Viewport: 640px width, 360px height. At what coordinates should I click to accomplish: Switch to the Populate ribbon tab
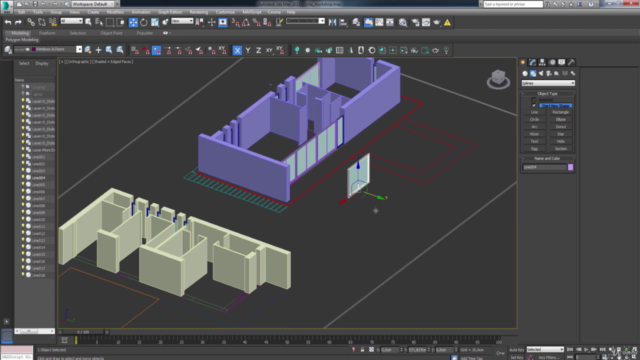144,33
